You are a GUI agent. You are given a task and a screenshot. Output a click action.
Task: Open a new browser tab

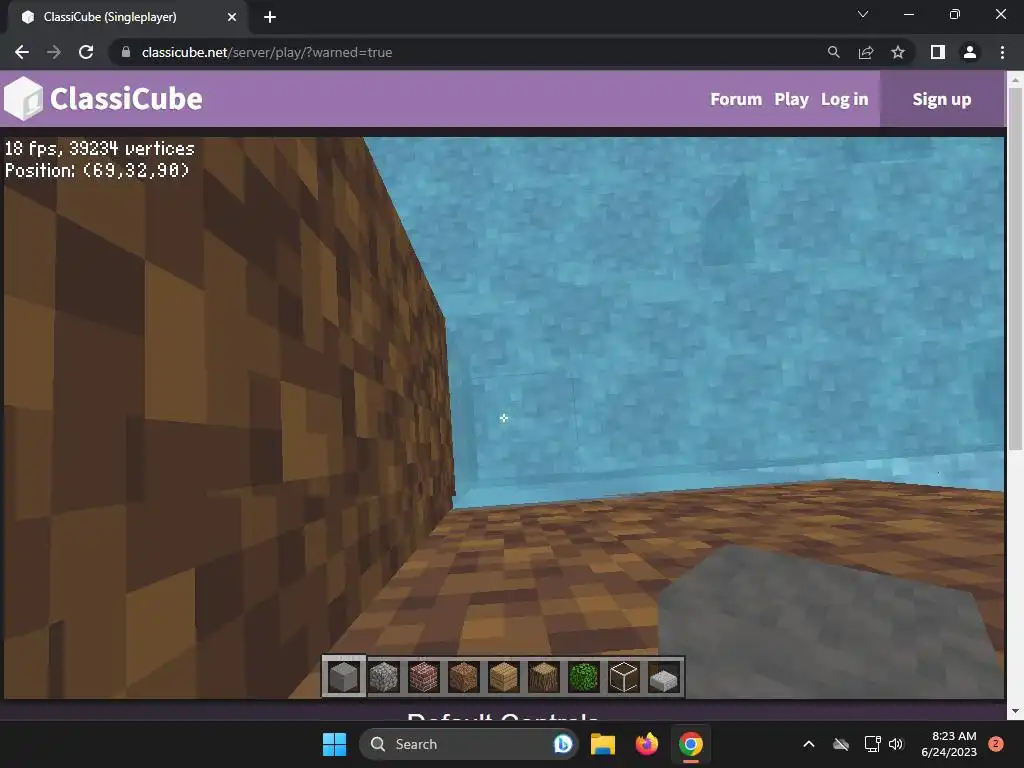(270, 17)
